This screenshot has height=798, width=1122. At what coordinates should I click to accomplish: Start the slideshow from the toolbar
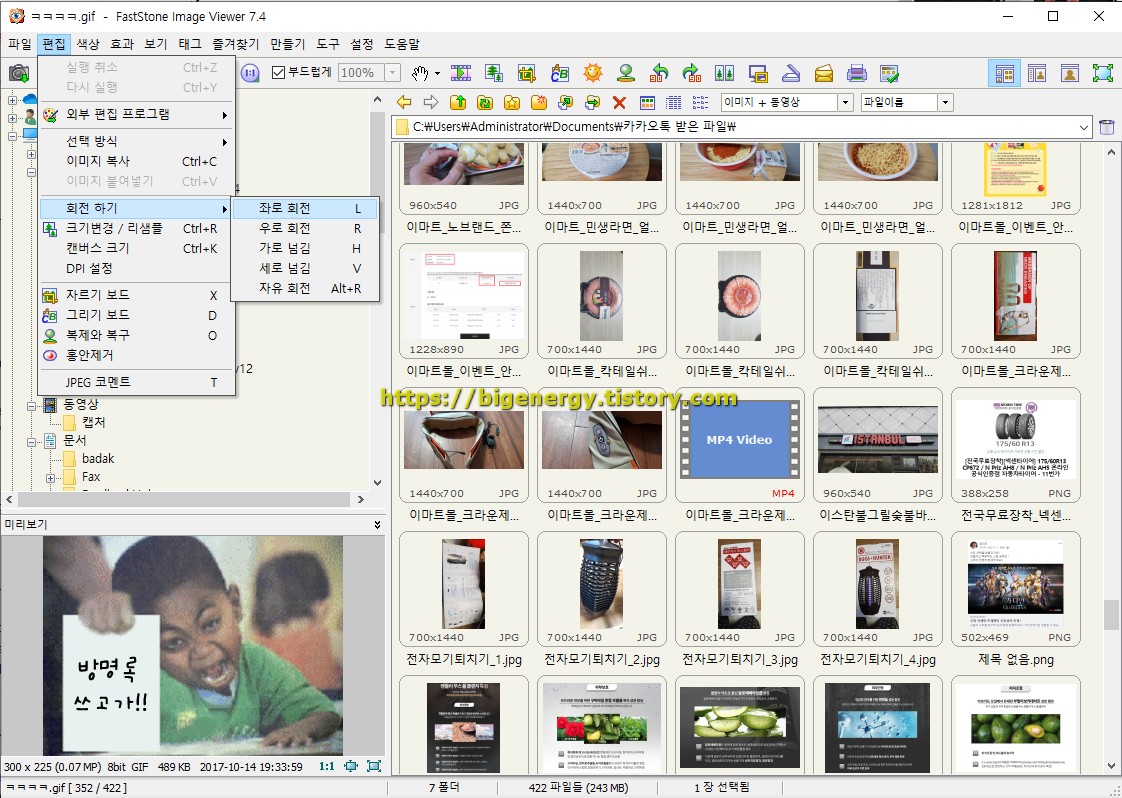coord(461,73)
